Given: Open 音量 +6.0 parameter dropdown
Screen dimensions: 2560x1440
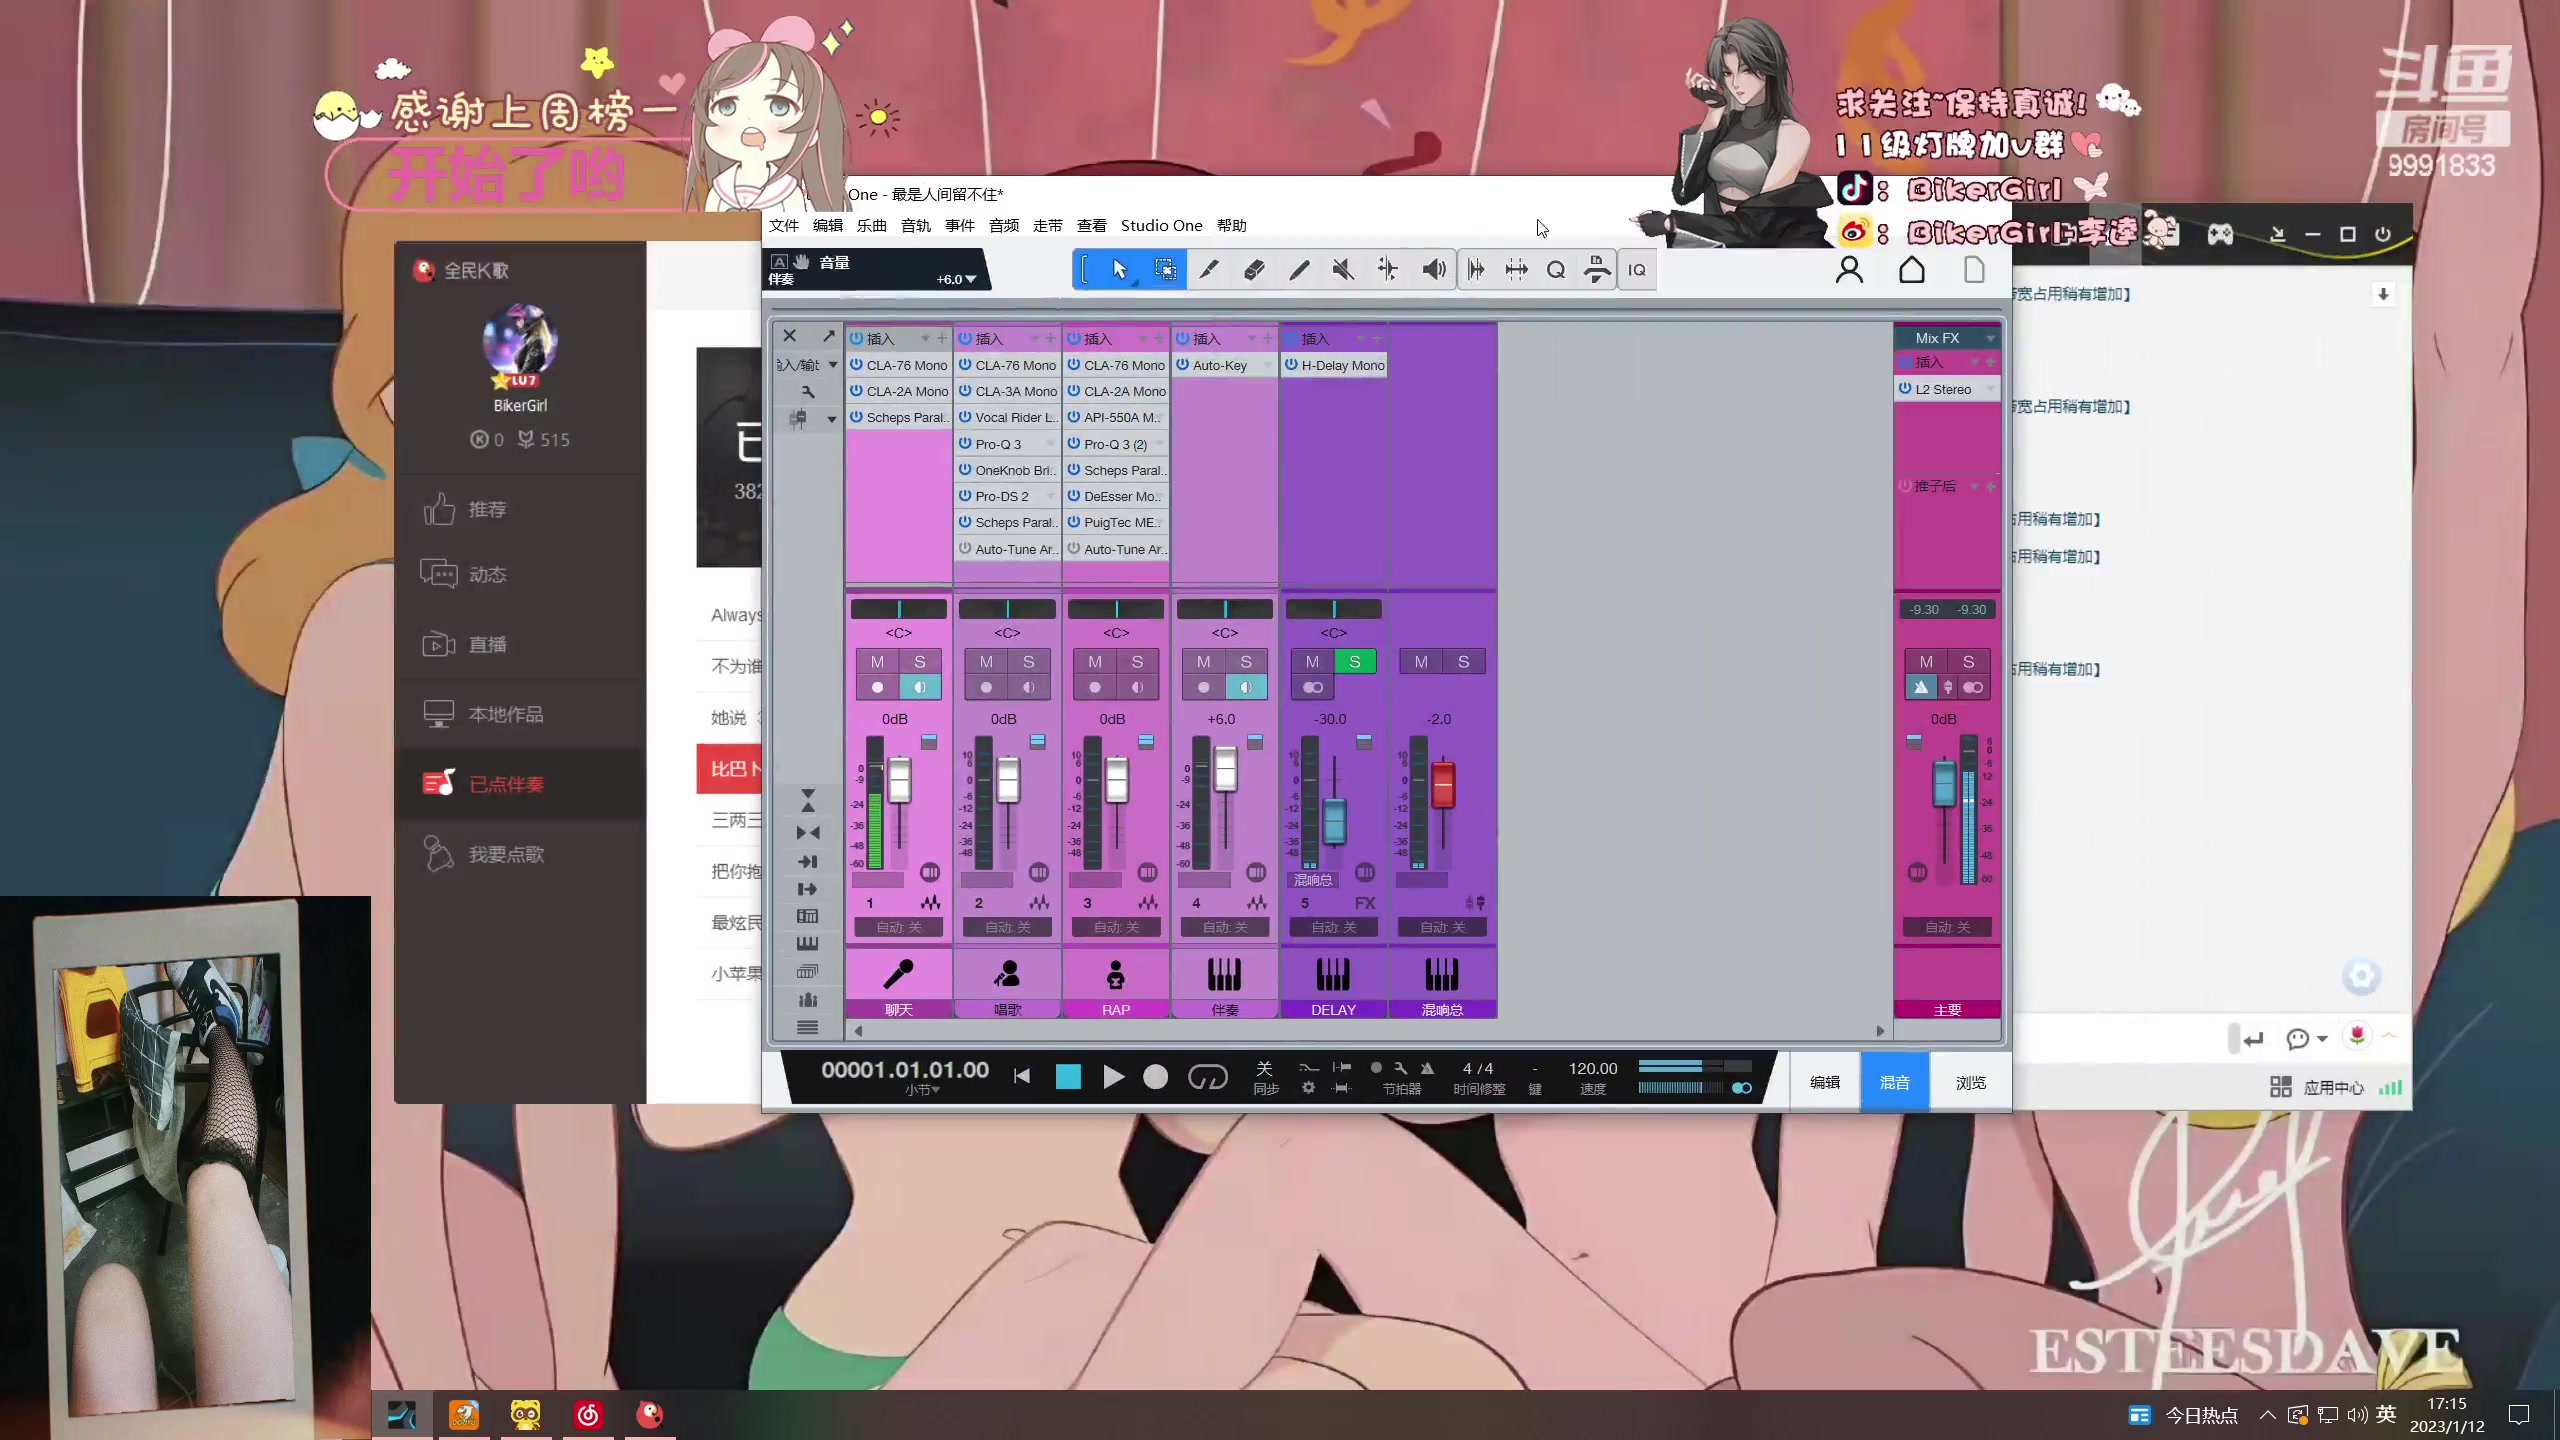Looking at the screenshot, I should (970, 279).
